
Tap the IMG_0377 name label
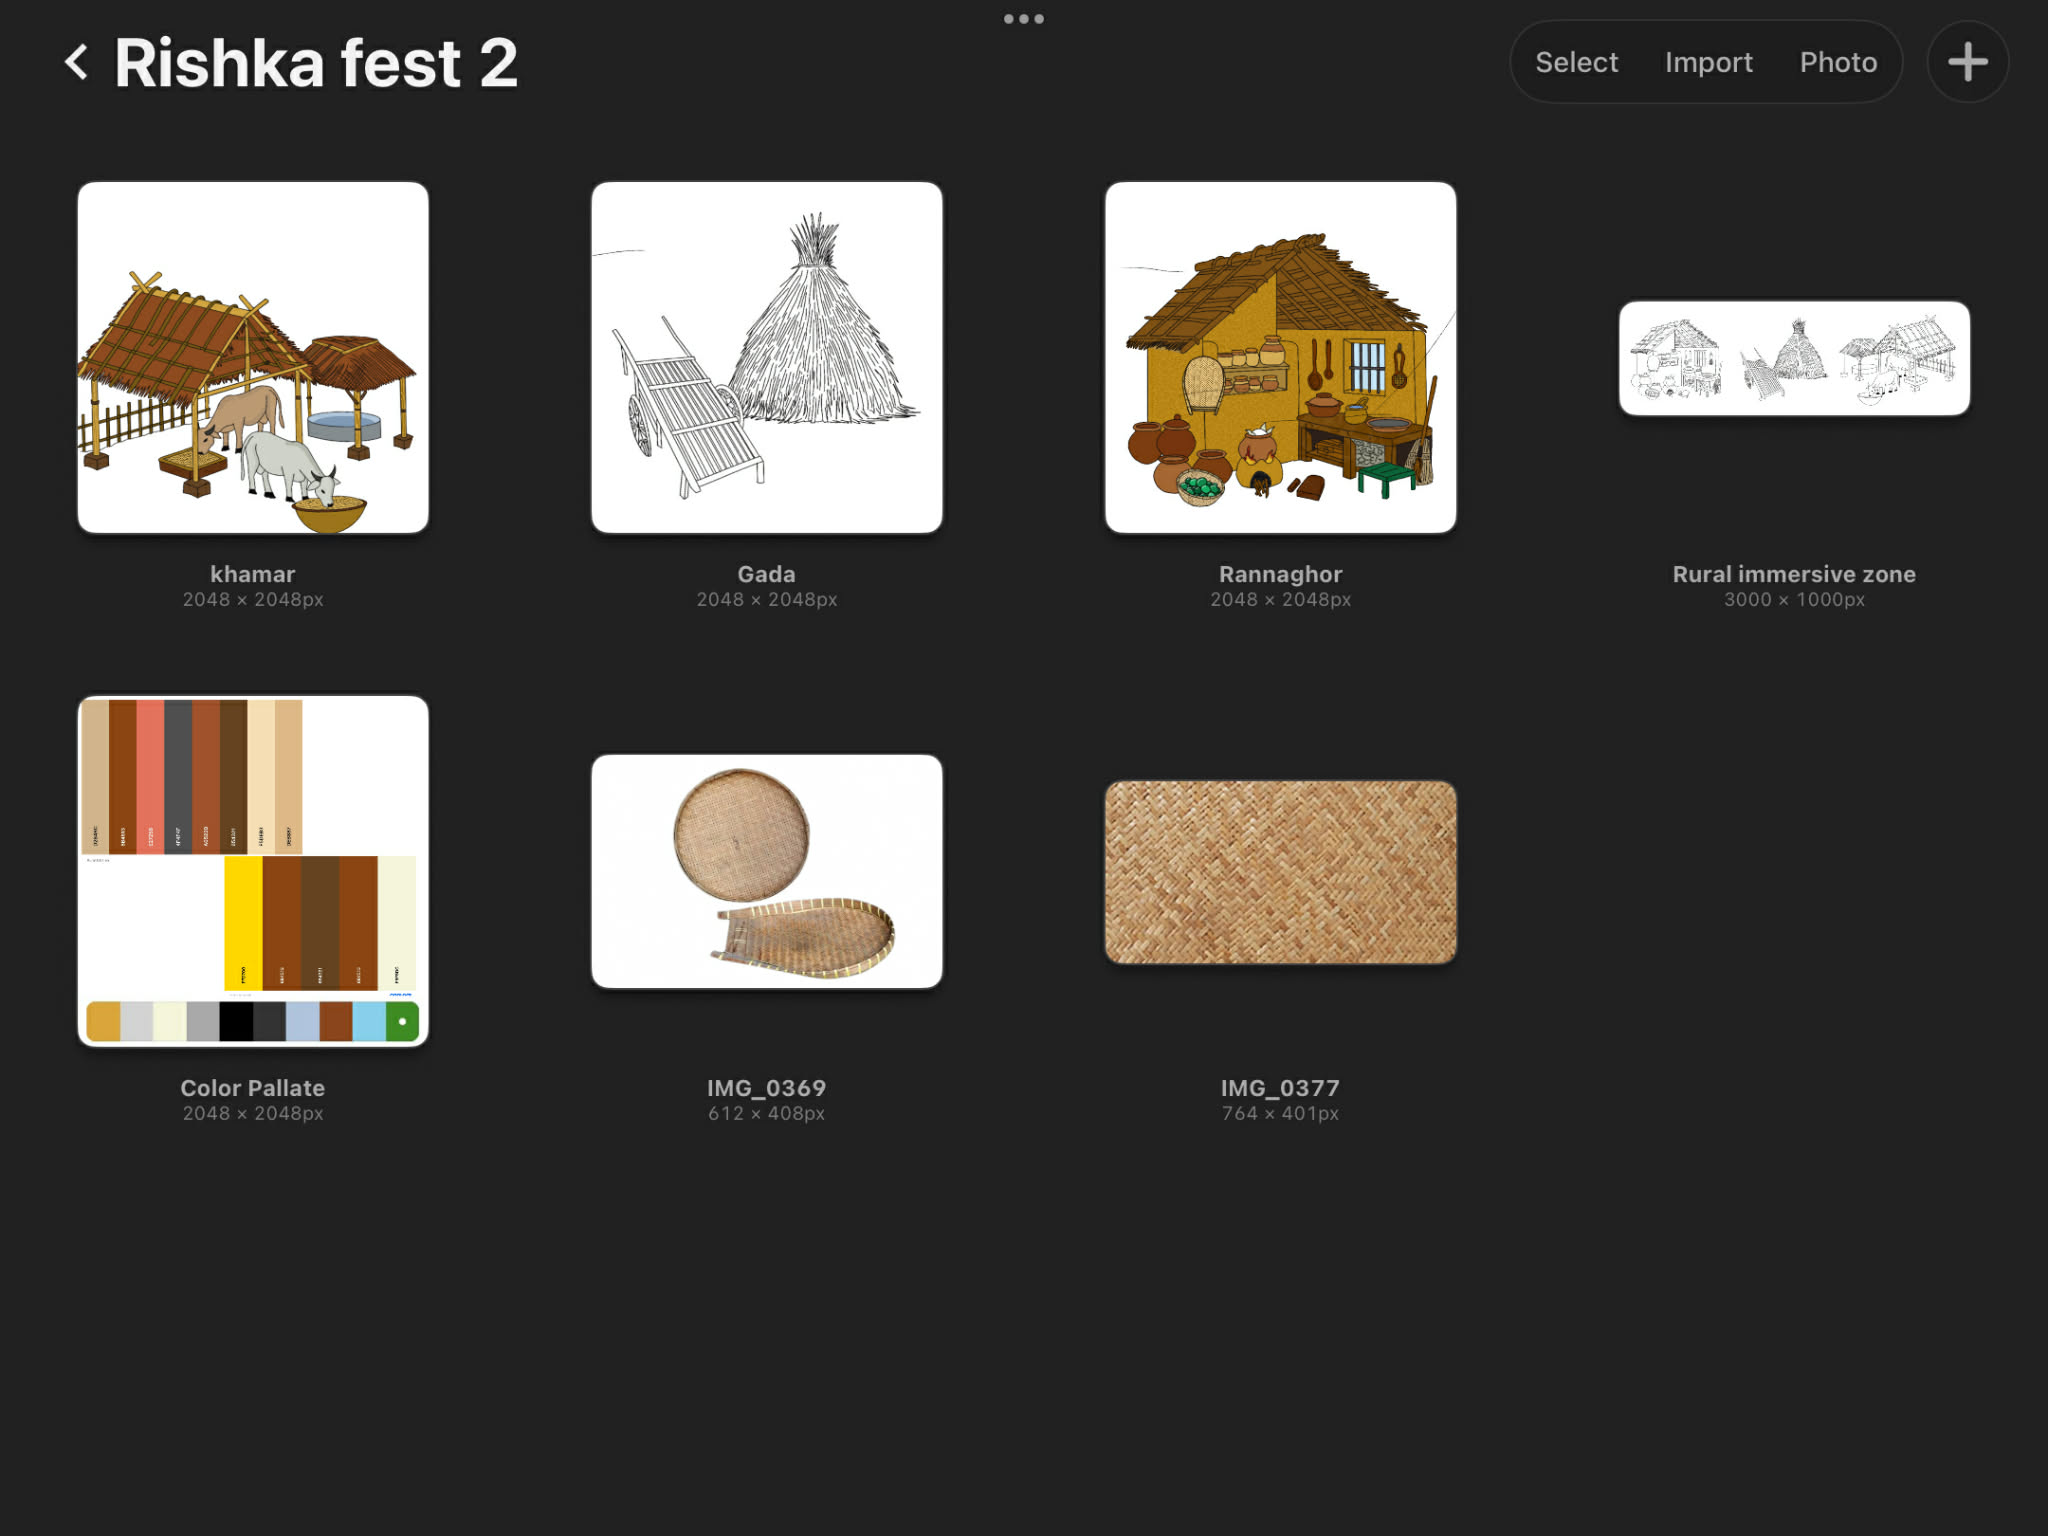click(x=1280, y=1088)
